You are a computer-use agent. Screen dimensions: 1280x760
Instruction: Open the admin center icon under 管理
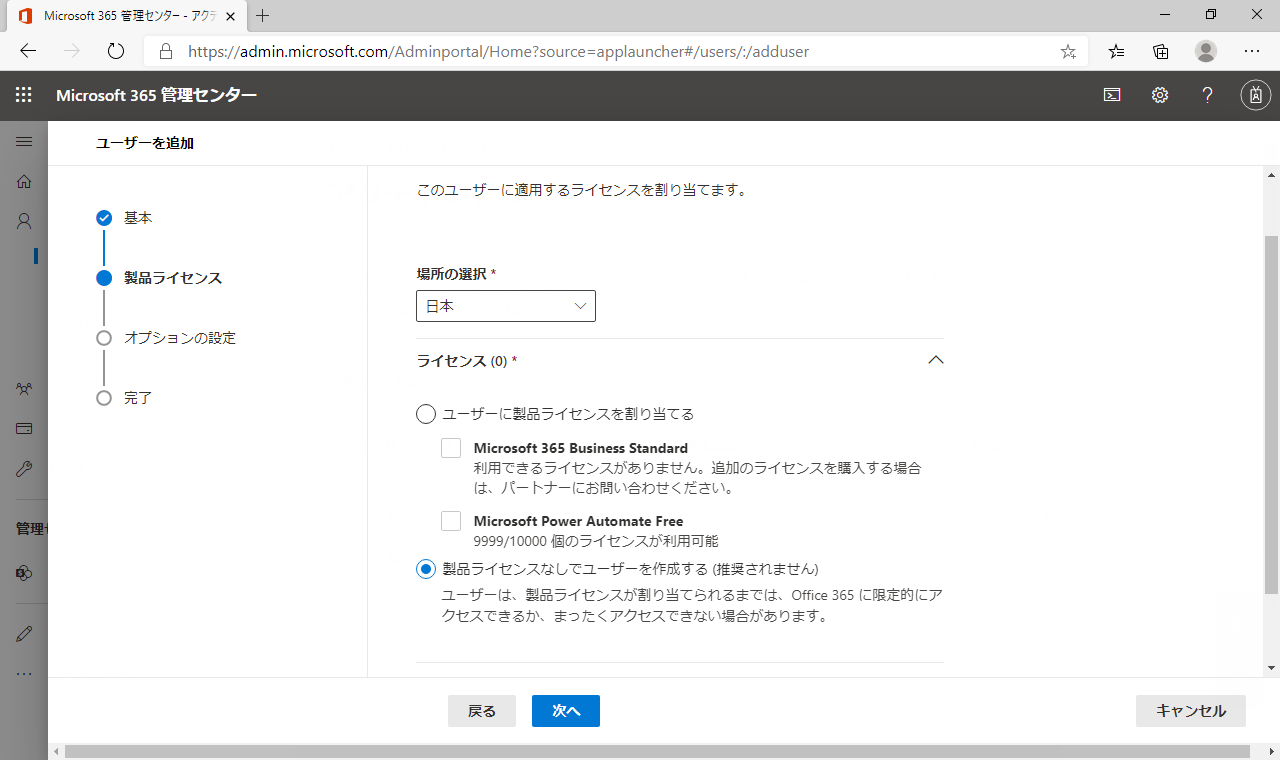[x=24, y=573]
